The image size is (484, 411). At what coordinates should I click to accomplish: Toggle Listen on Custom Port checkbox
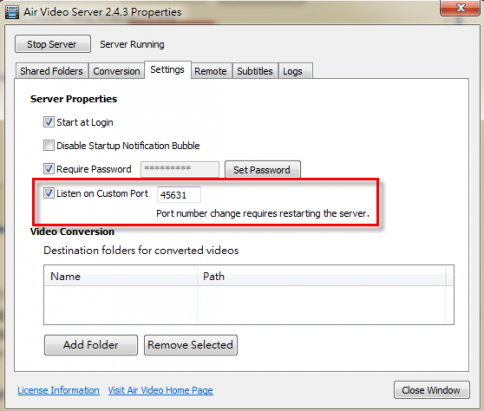(x=49, y=193)
